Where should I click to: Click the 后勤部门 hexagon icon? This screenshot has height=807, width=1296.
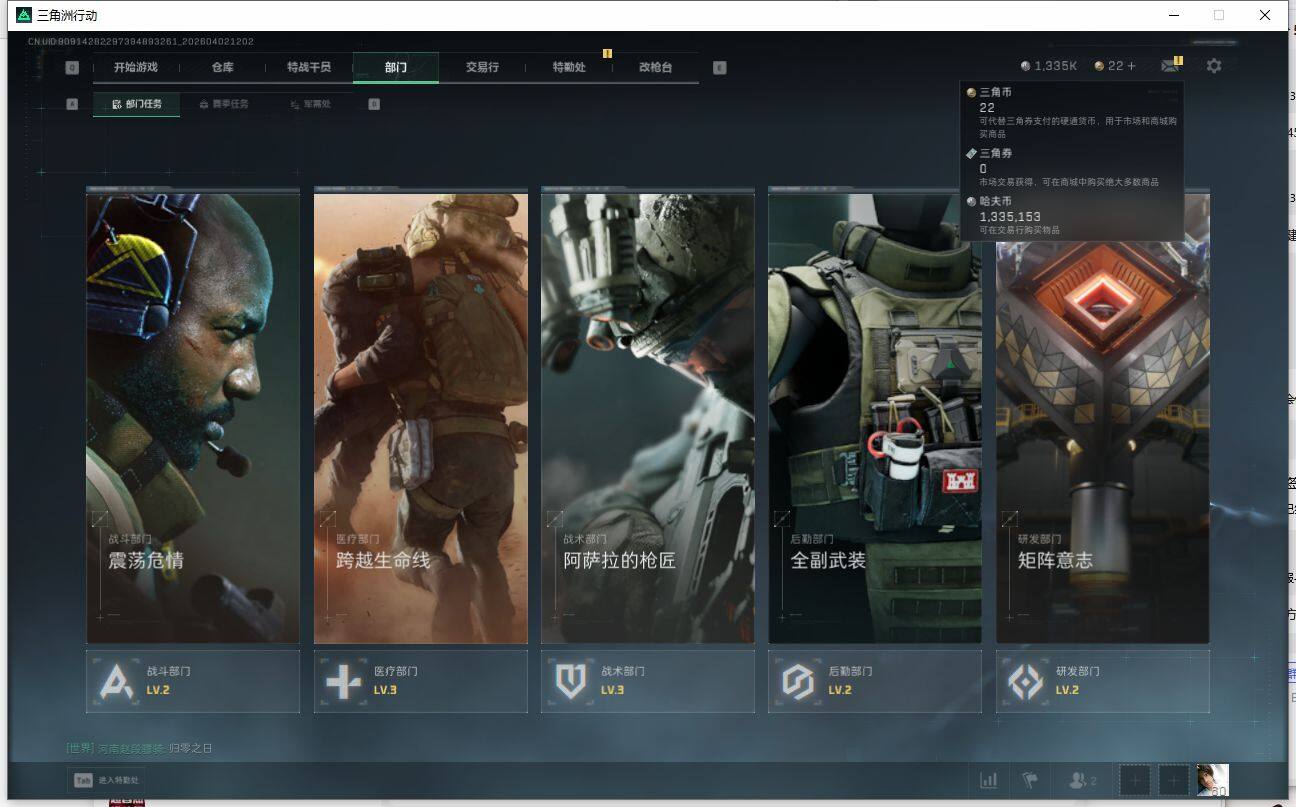(x=798, y=682)
